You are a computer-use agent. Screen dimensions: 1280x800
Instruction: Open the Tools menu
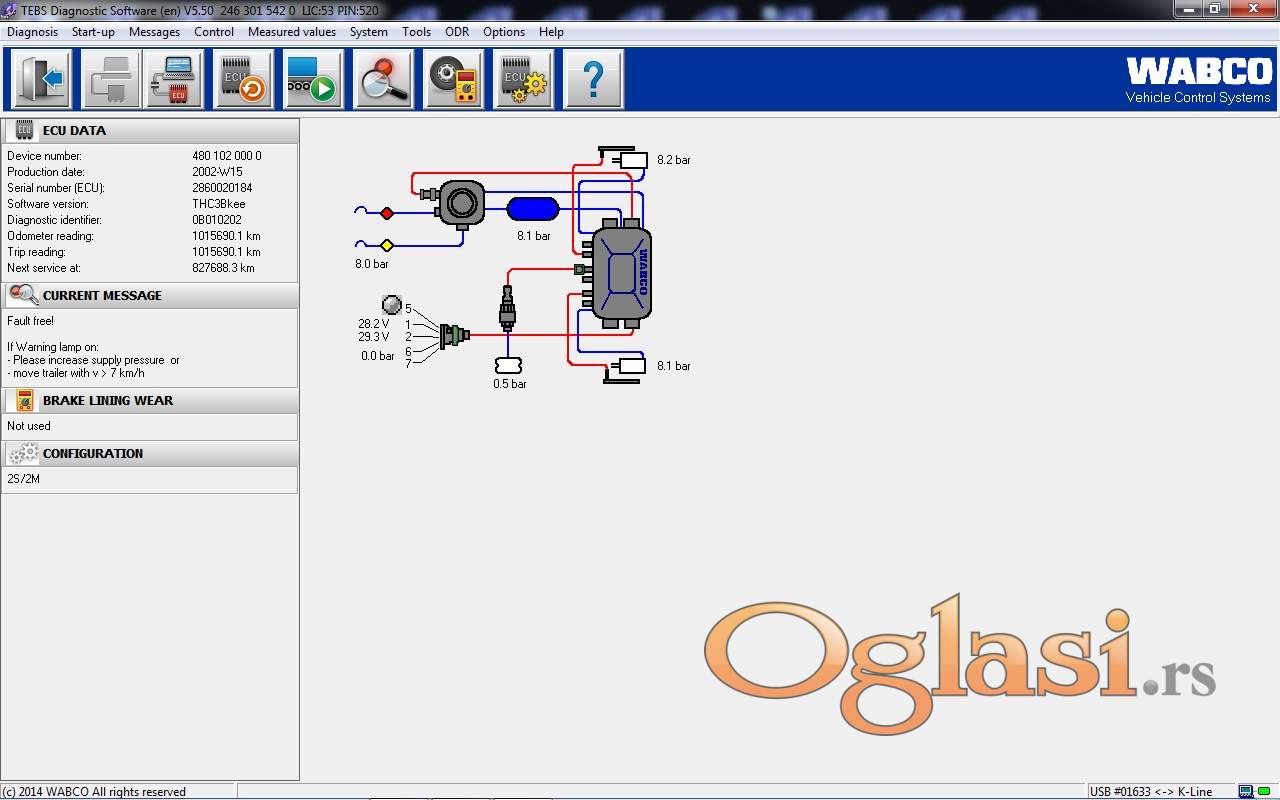point(417,32)
